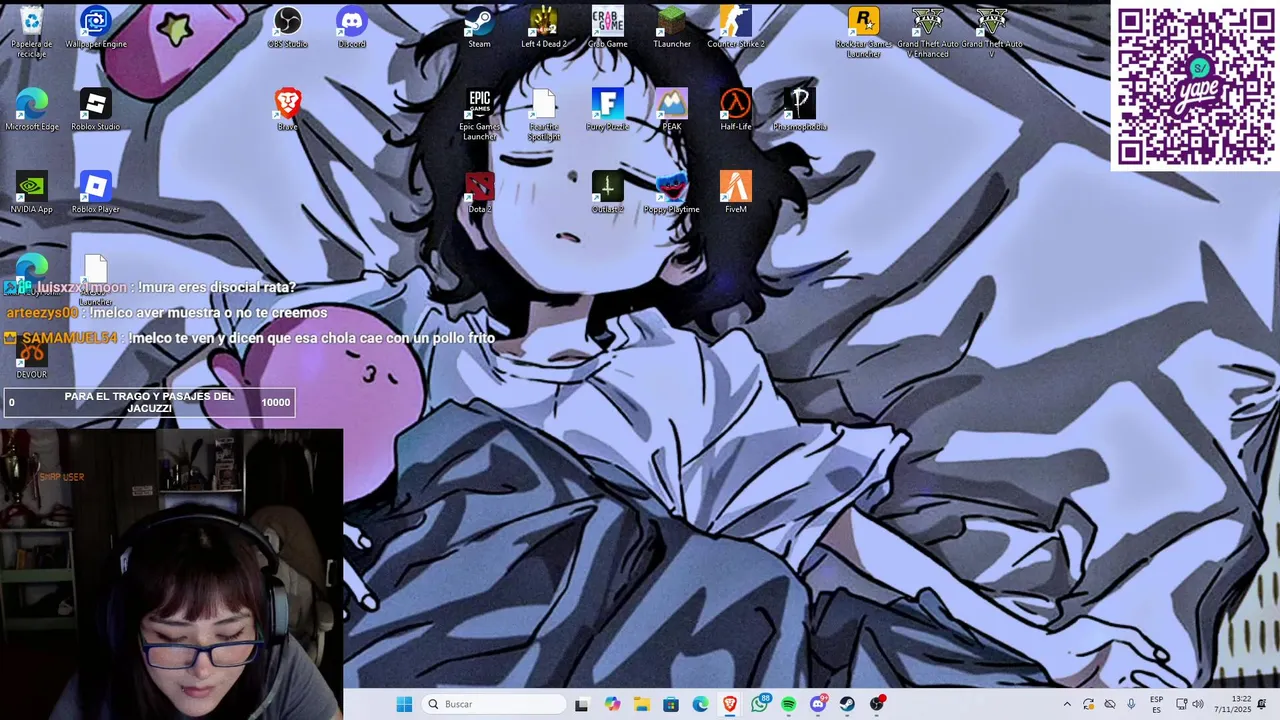This screenshot has width=1280, height=720.
Task: Open the Epic Games Launcher shortcut
Action: coord(480,114)
